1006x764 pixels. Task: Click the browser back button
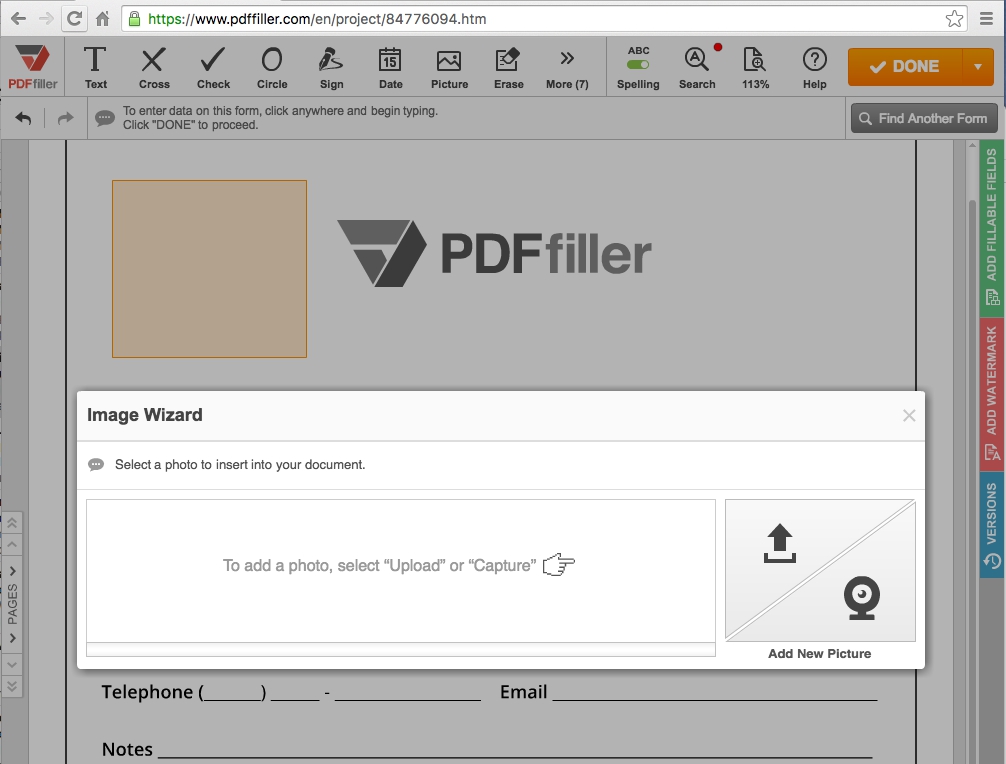pos(19,19)
